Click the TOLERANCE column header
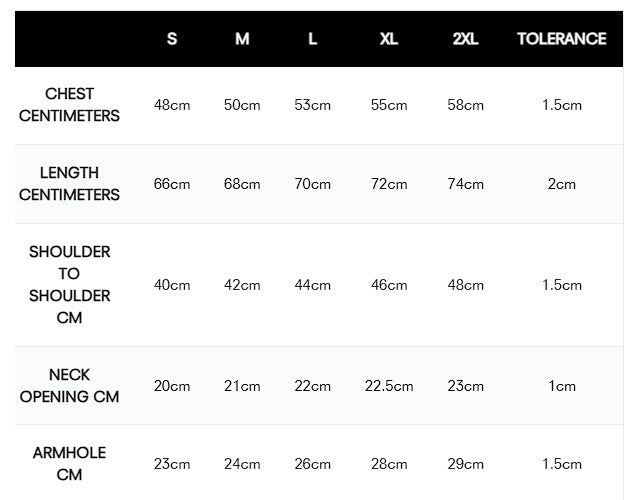 click(x=562, y=39)
